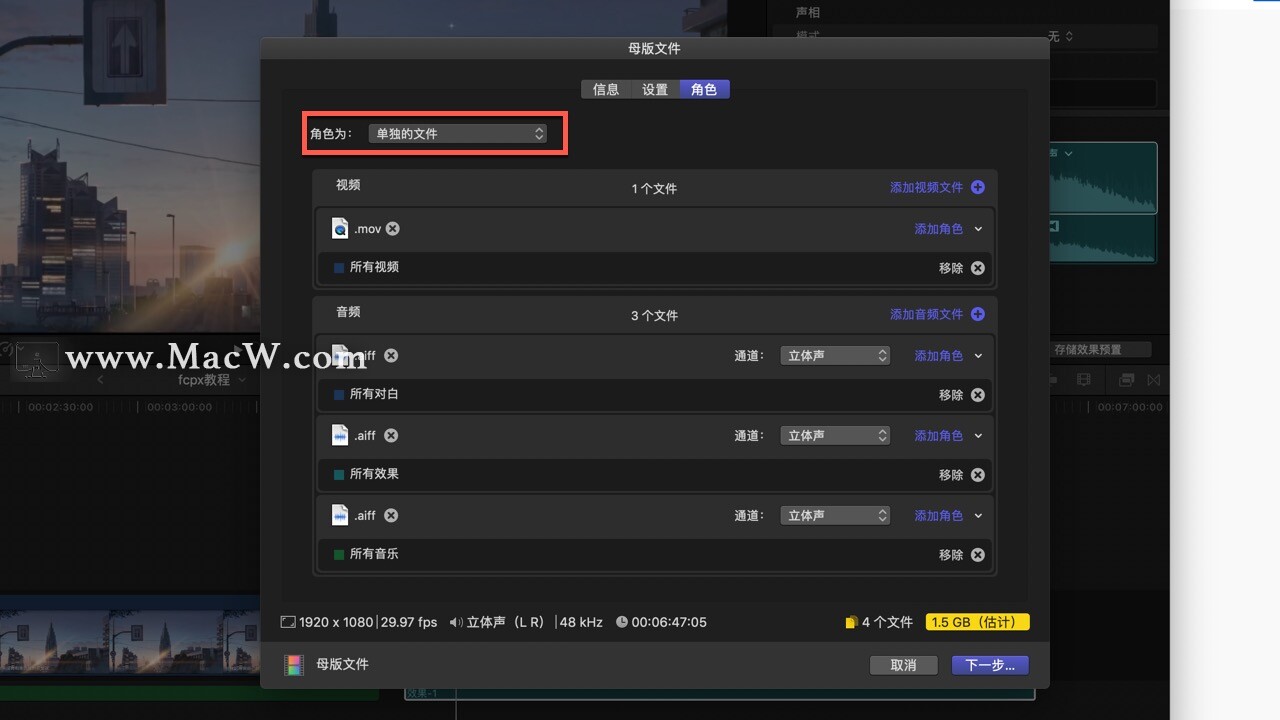The image size is (1280, 720).
Task: Remove the 所有视频 role via x icon
Action: click(x=978, y=268)
